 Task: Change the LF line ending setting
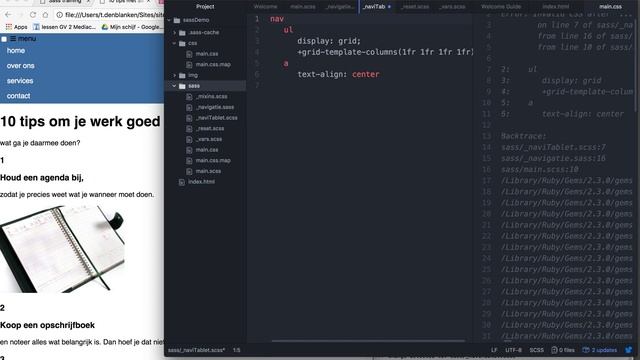pos(494,350)
